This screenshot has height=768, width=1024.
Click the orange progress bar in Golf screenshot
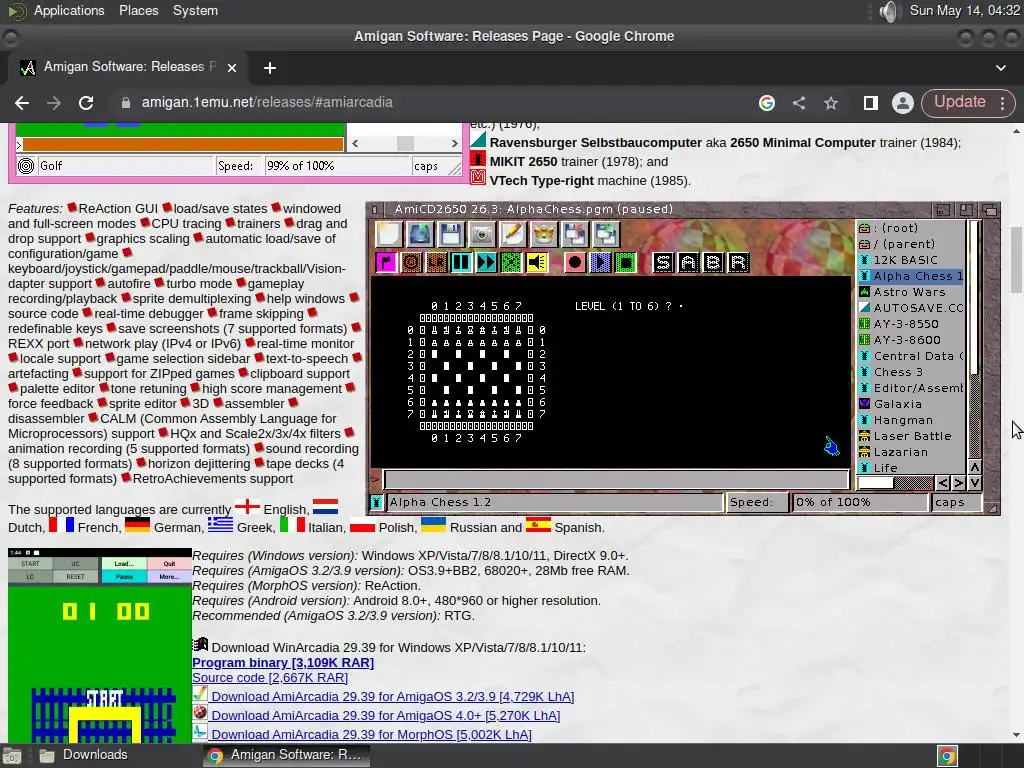(x=183, y=144)
